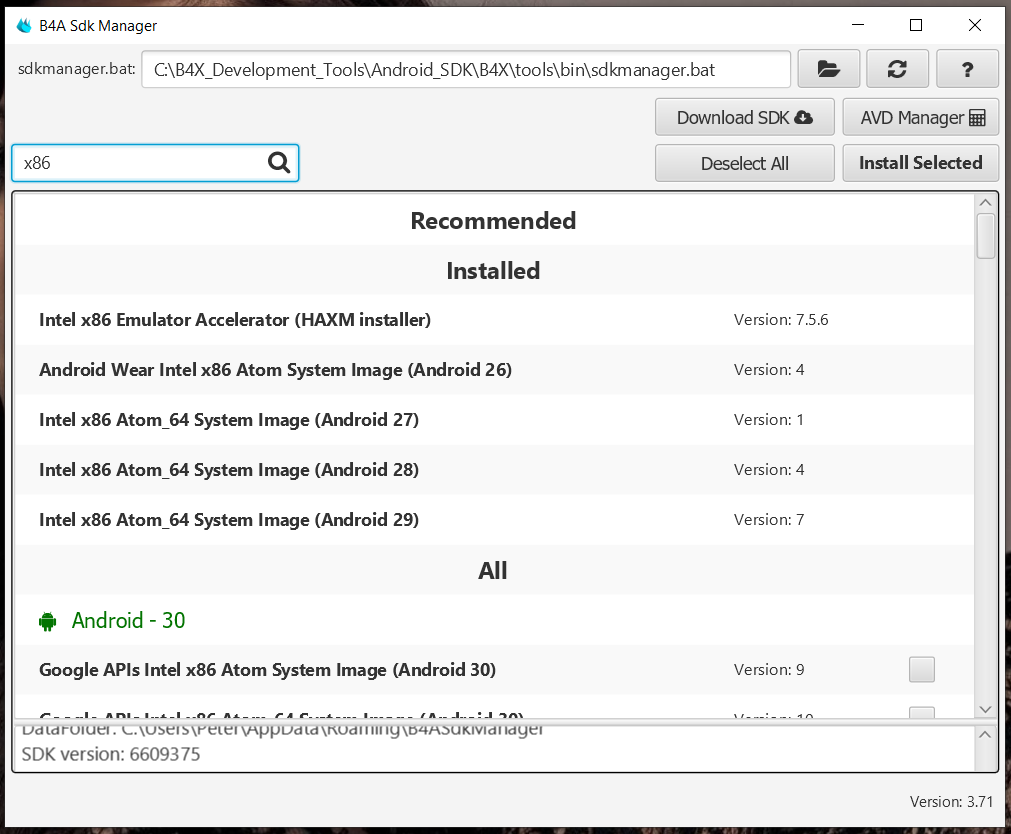Click Deselect All

coord(745,163)
